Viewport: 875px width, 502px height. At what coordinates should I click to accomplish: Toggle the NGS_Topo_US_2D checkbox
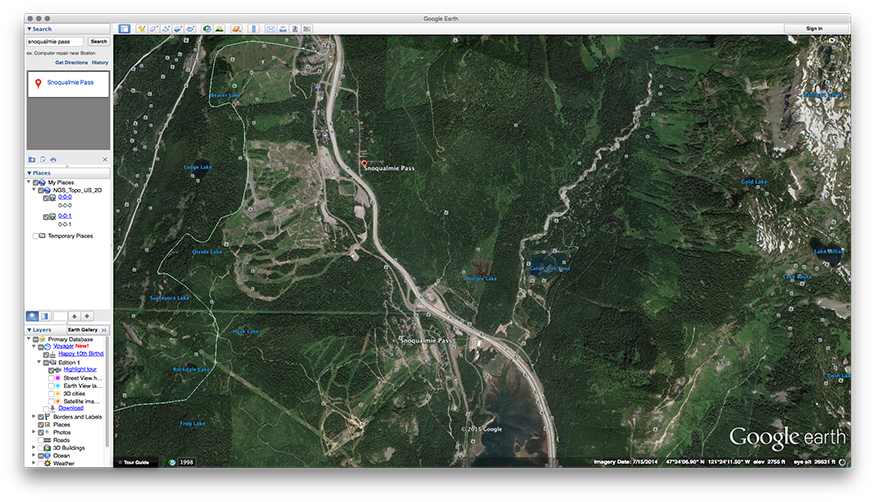click(x=41, y=190)
